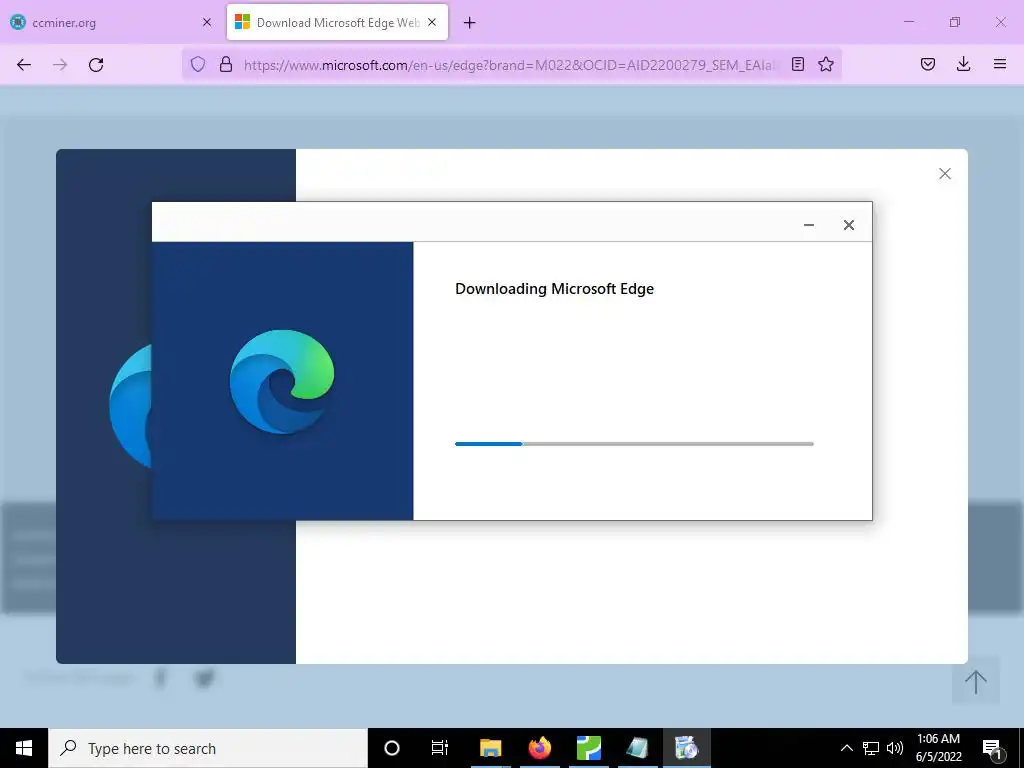Open the Firefox downloads panel

point(963,64)
